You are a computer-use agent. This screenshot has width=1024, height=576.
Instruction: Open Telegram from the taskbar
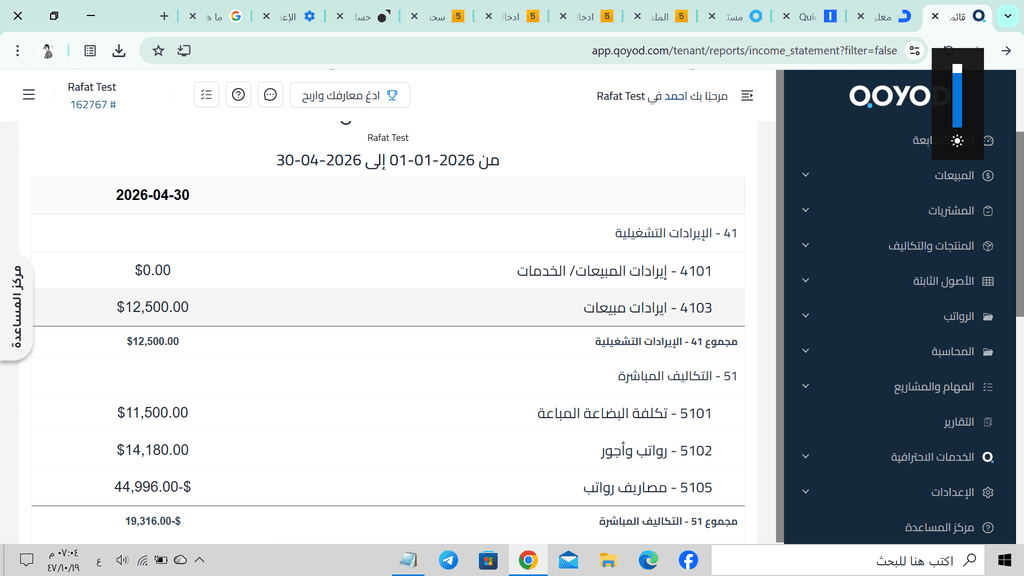448,560
